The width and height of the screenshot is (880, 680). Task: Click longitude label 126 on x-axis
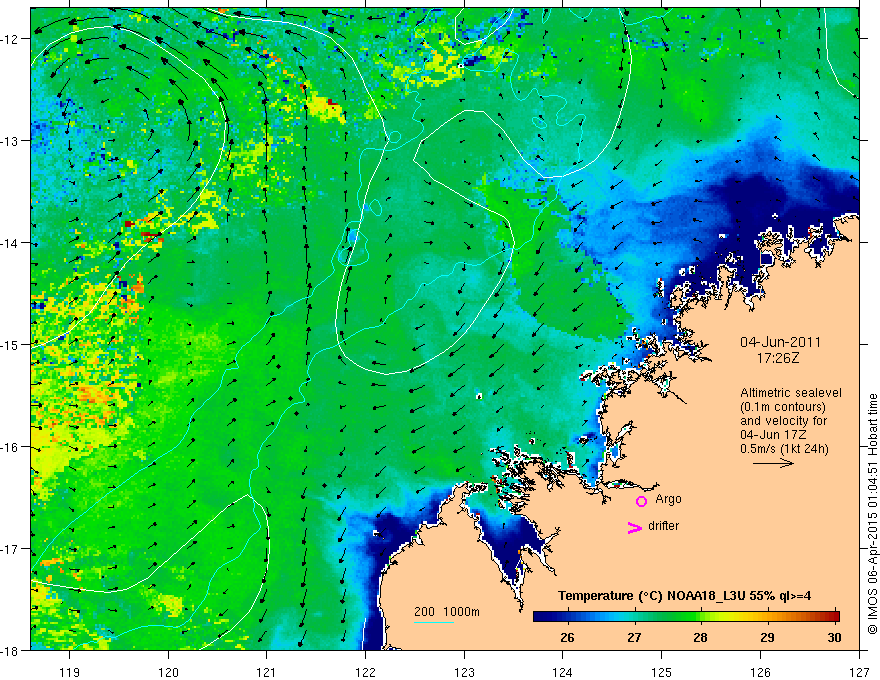pyautogui.click(x=760, y=672)
